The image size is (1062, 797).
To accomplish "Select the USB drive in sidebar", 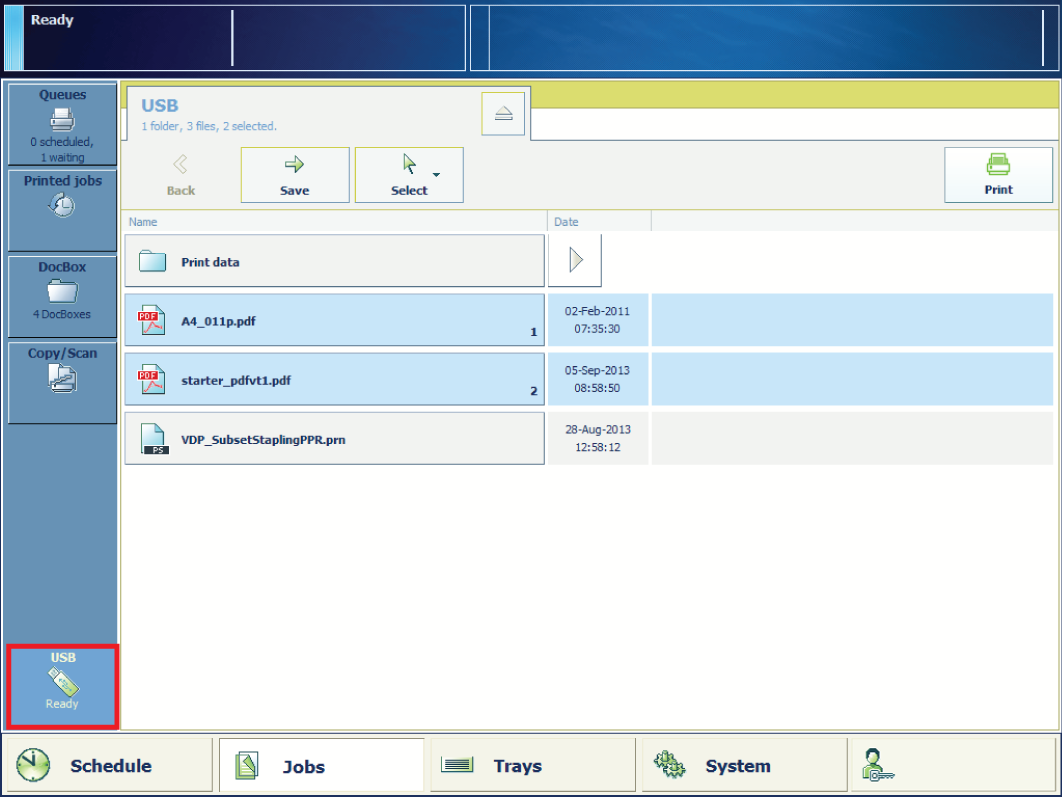I will coord(62,686).
